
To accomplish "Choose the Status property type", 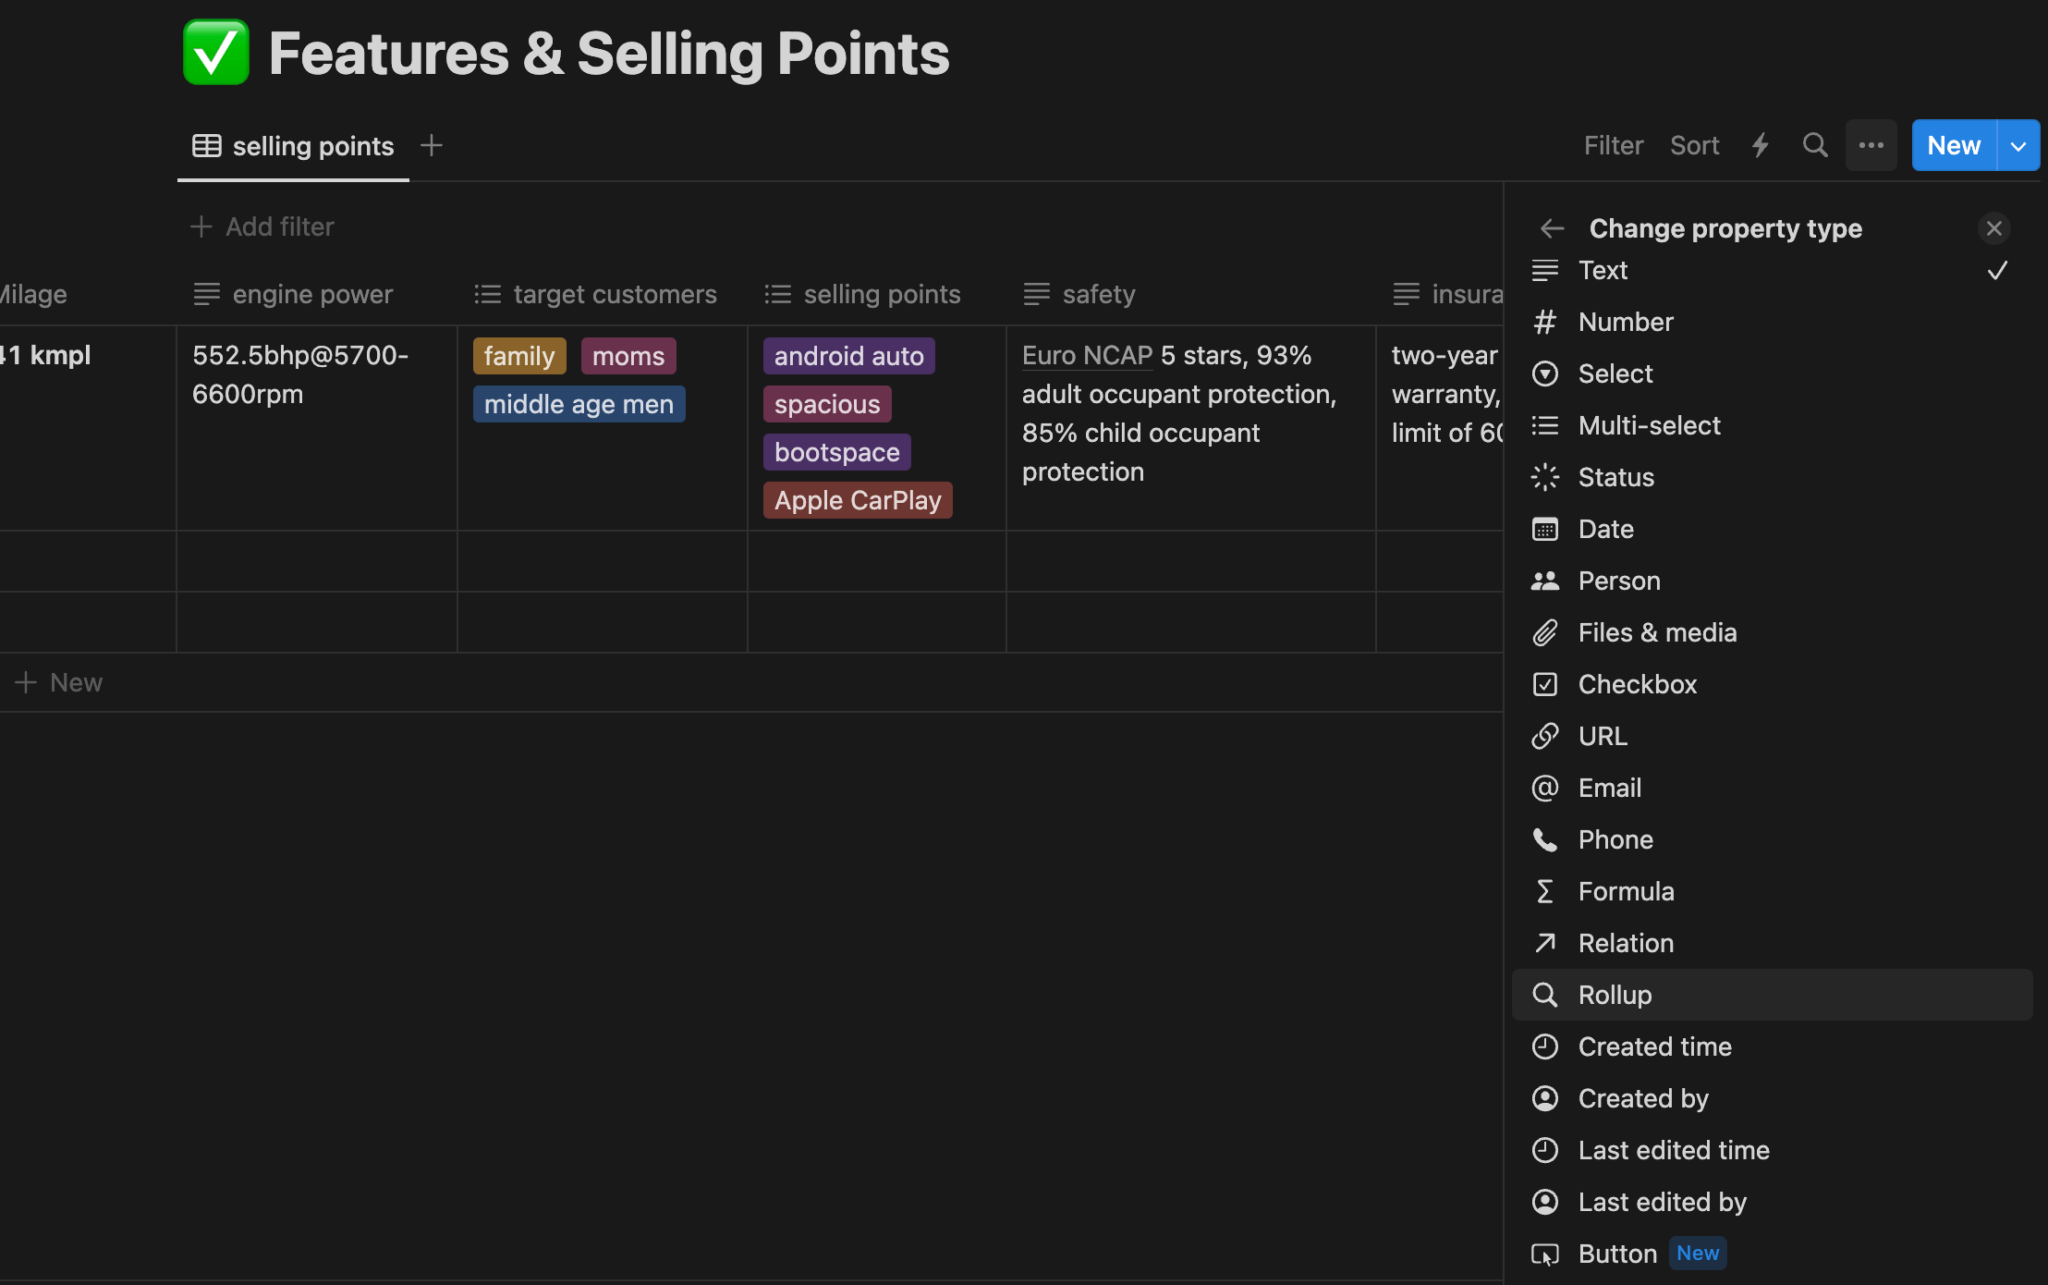I will pyautogui.click(x=1615, y=477).
